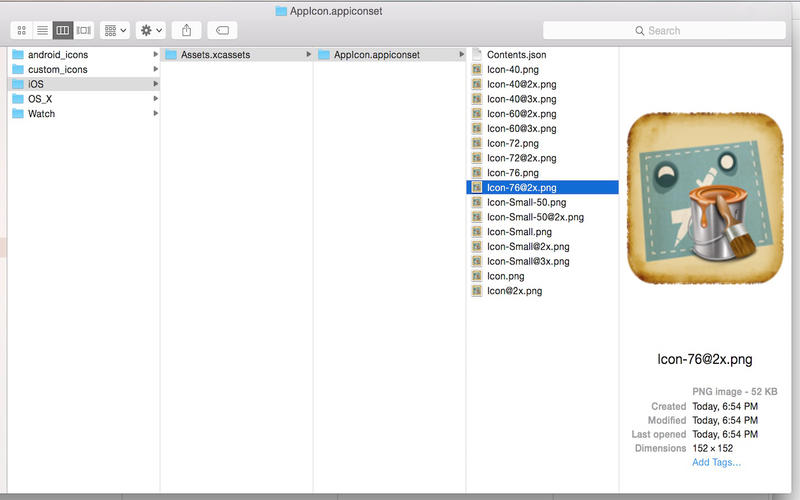The image size is (800, 500).
Task: Switch to list view mode
Action: tap(42, 31)
